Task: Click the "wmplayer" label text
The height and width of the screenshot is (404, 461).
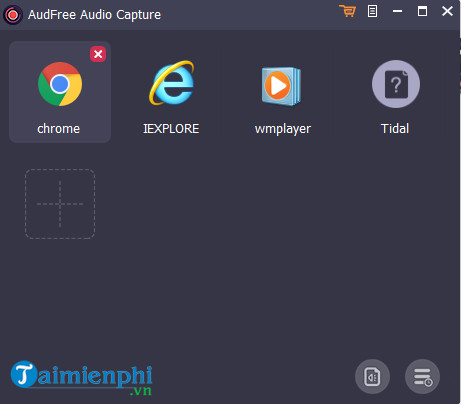Action: tap(283, 129)
